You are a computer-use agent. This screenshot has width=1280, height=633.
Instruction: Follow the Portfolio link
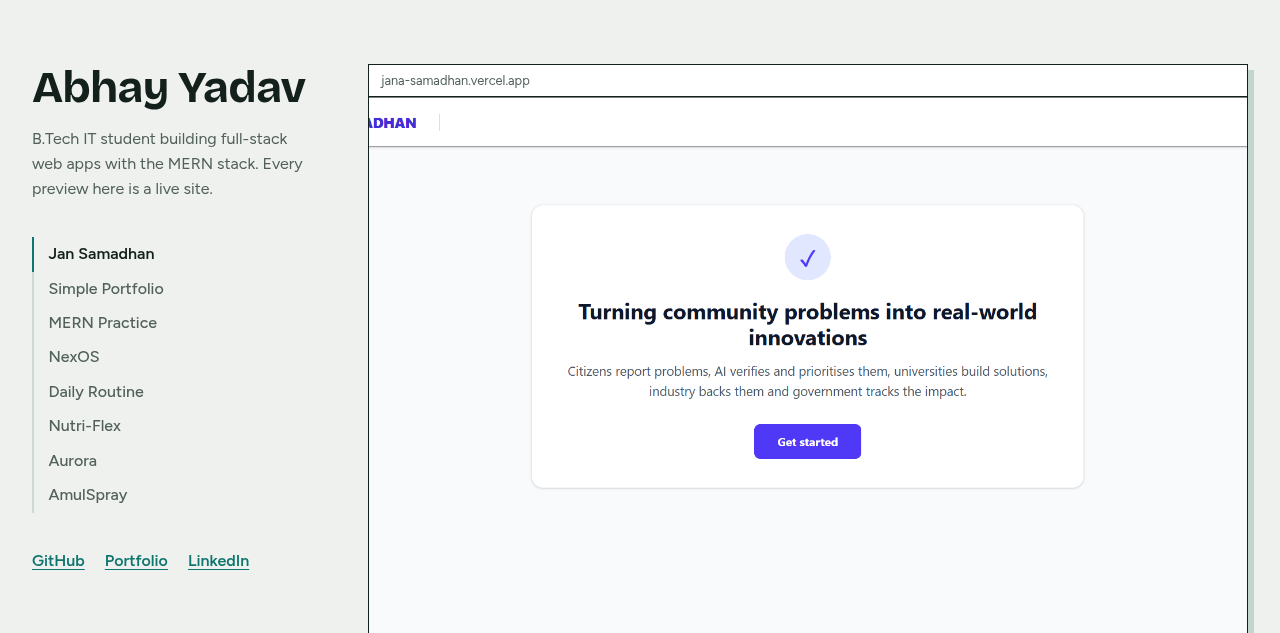[x=136, y=561]
